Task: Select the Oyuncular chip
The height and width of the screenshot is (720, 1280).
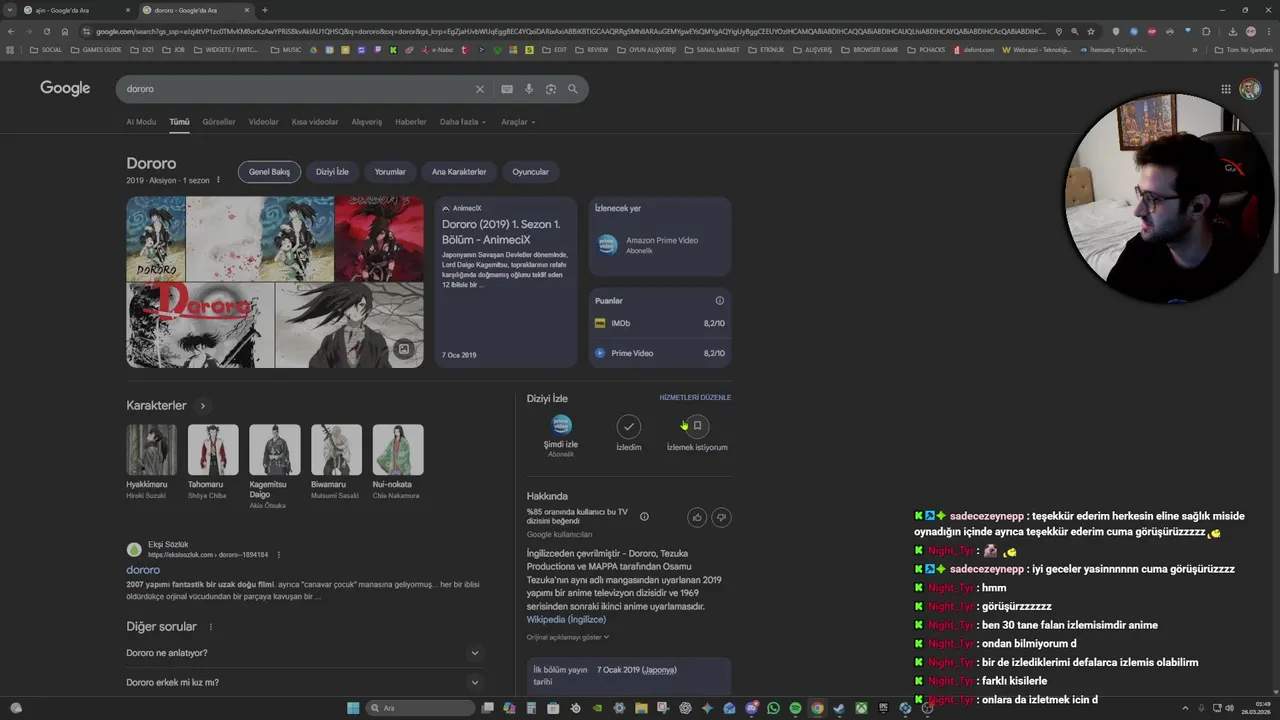Action: coord(531,172)
